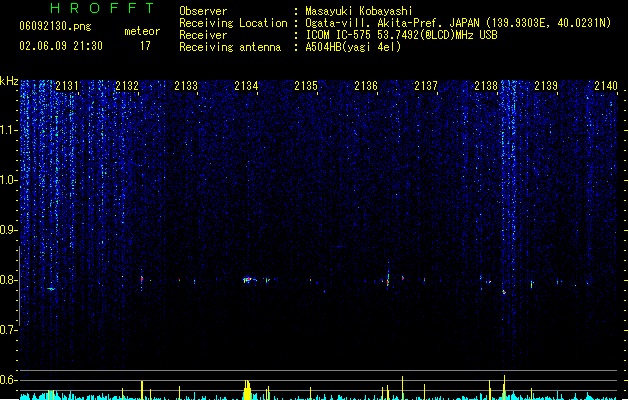Click the meteor label
The height and width of the screenshot is (400, 629).
(142, 31)
